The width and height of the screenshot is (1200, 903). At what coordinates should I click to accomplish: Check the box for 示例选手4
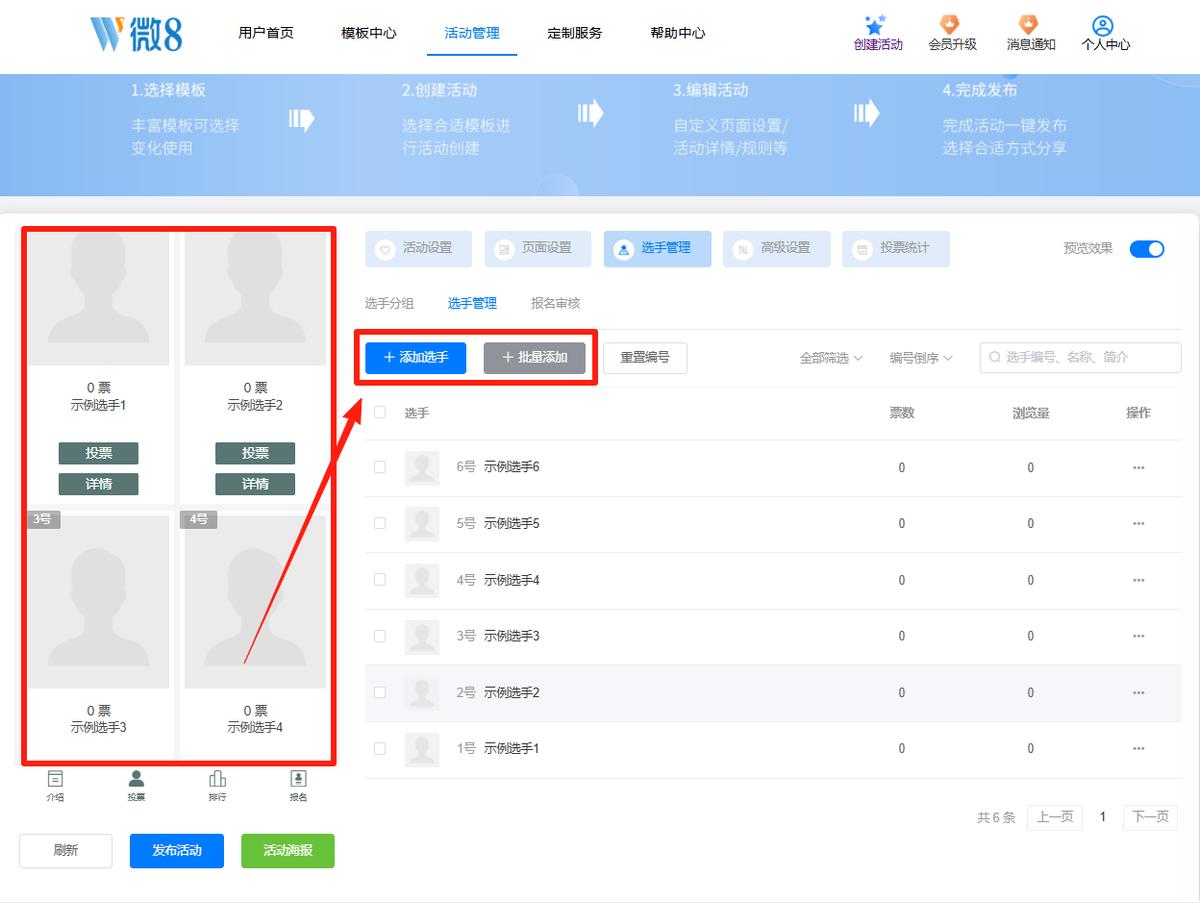point(379,580)
